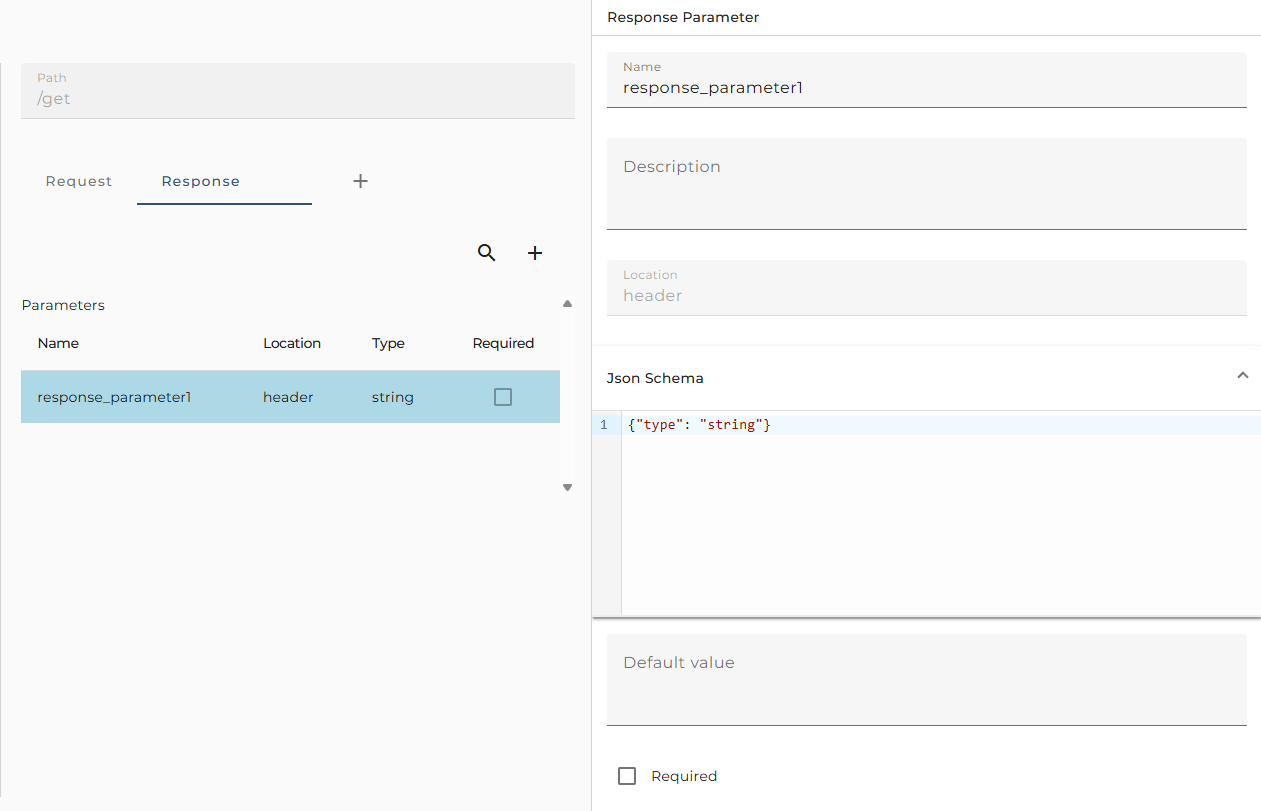1261x811 pixels.
Task: Open the parameter search magnifier icon
Action: point(486,253)
